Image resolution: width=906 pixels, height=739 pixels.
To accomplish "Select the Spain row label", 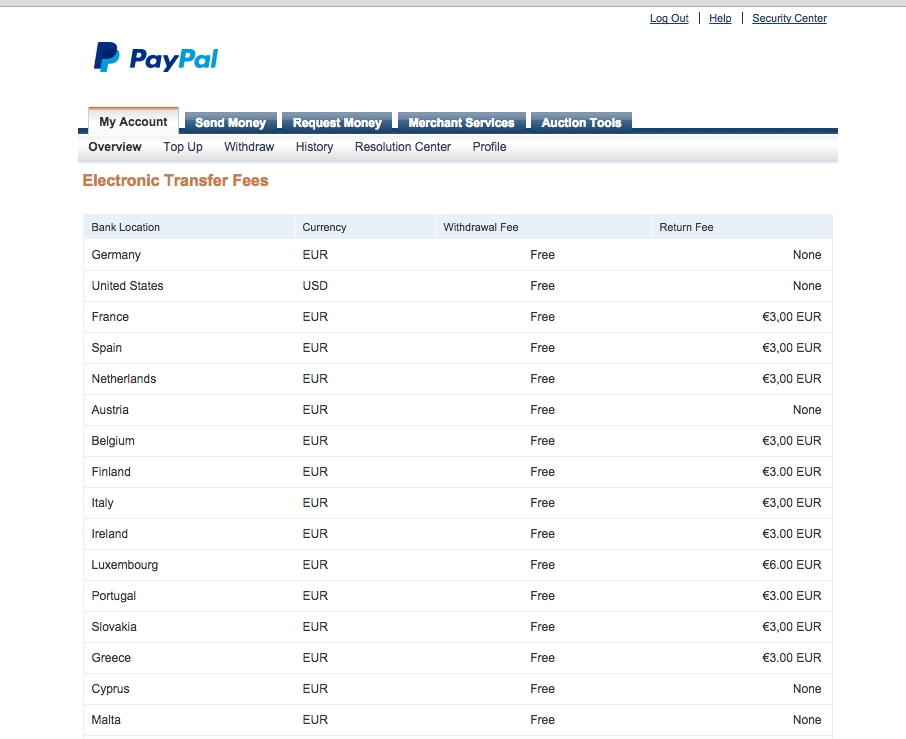I will 107,348.
